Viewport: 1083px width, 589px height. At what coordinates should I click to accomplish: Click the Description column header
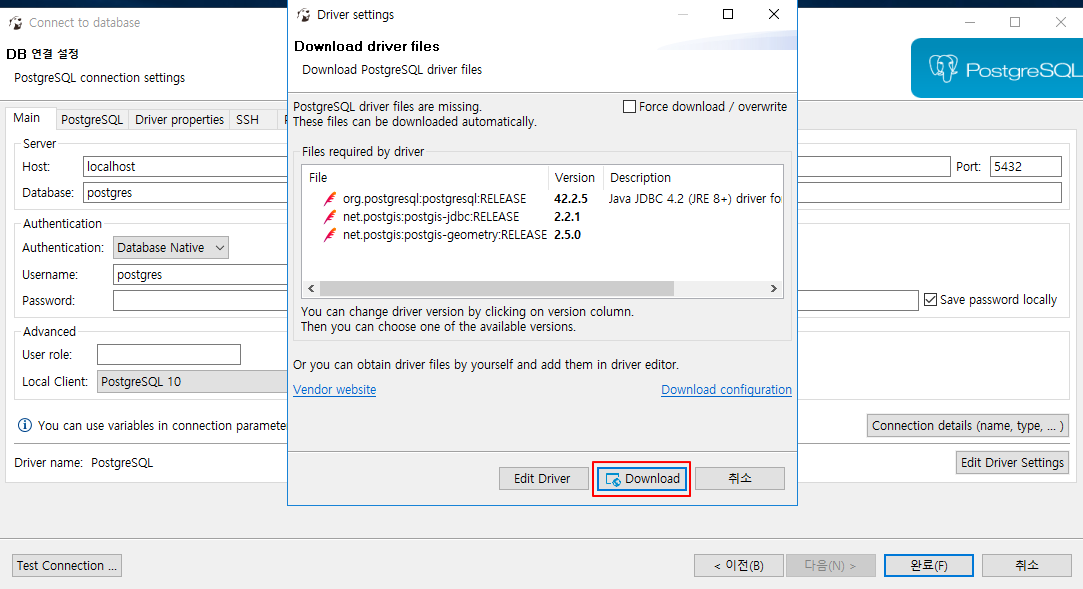693,177
